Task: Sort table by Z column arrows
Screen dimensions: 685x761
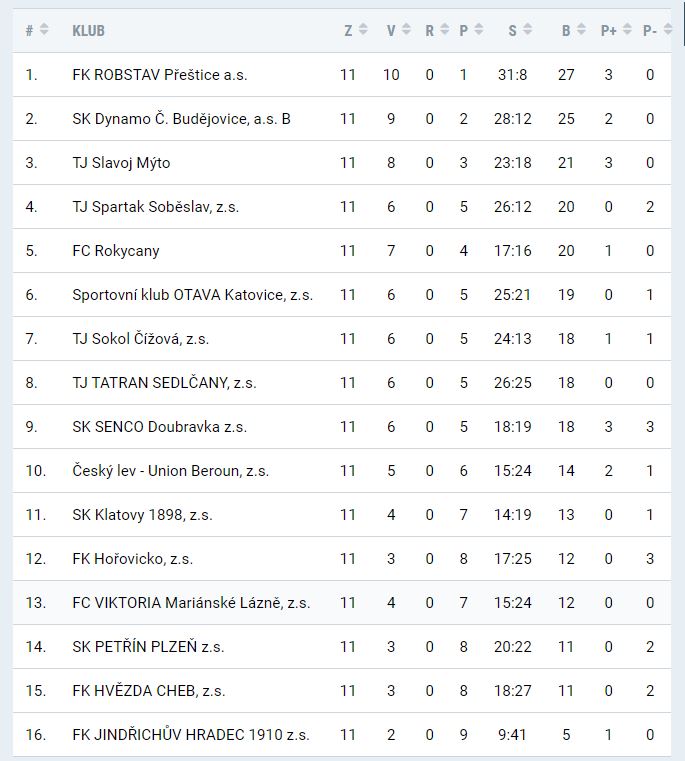Action: point(363,30)
